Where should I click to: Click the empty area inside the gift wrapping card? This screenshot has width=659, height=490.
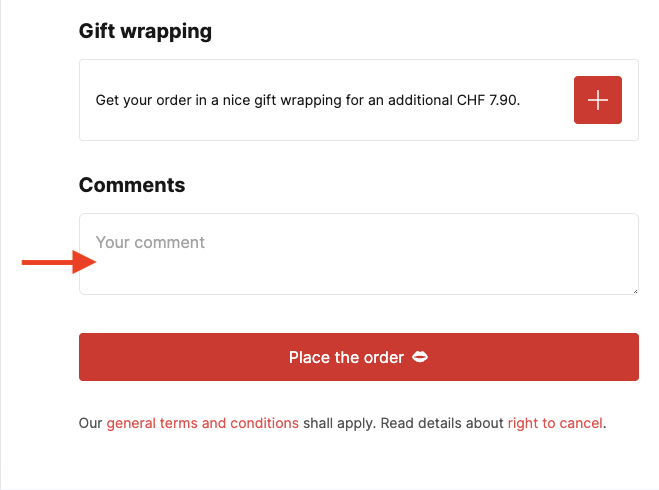click(546, 122)
